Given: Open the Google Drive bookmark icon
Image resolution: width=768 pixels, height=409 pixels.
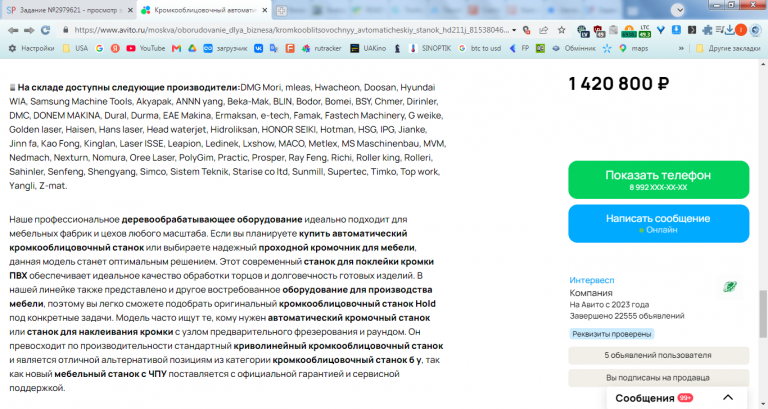Looking at the screenshot, I should coord(192,48).
